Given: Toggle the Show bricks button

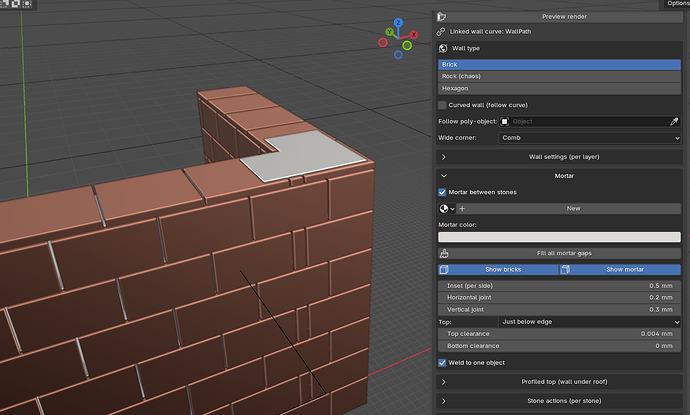Looking at the screenshot, I should point(499,270).
